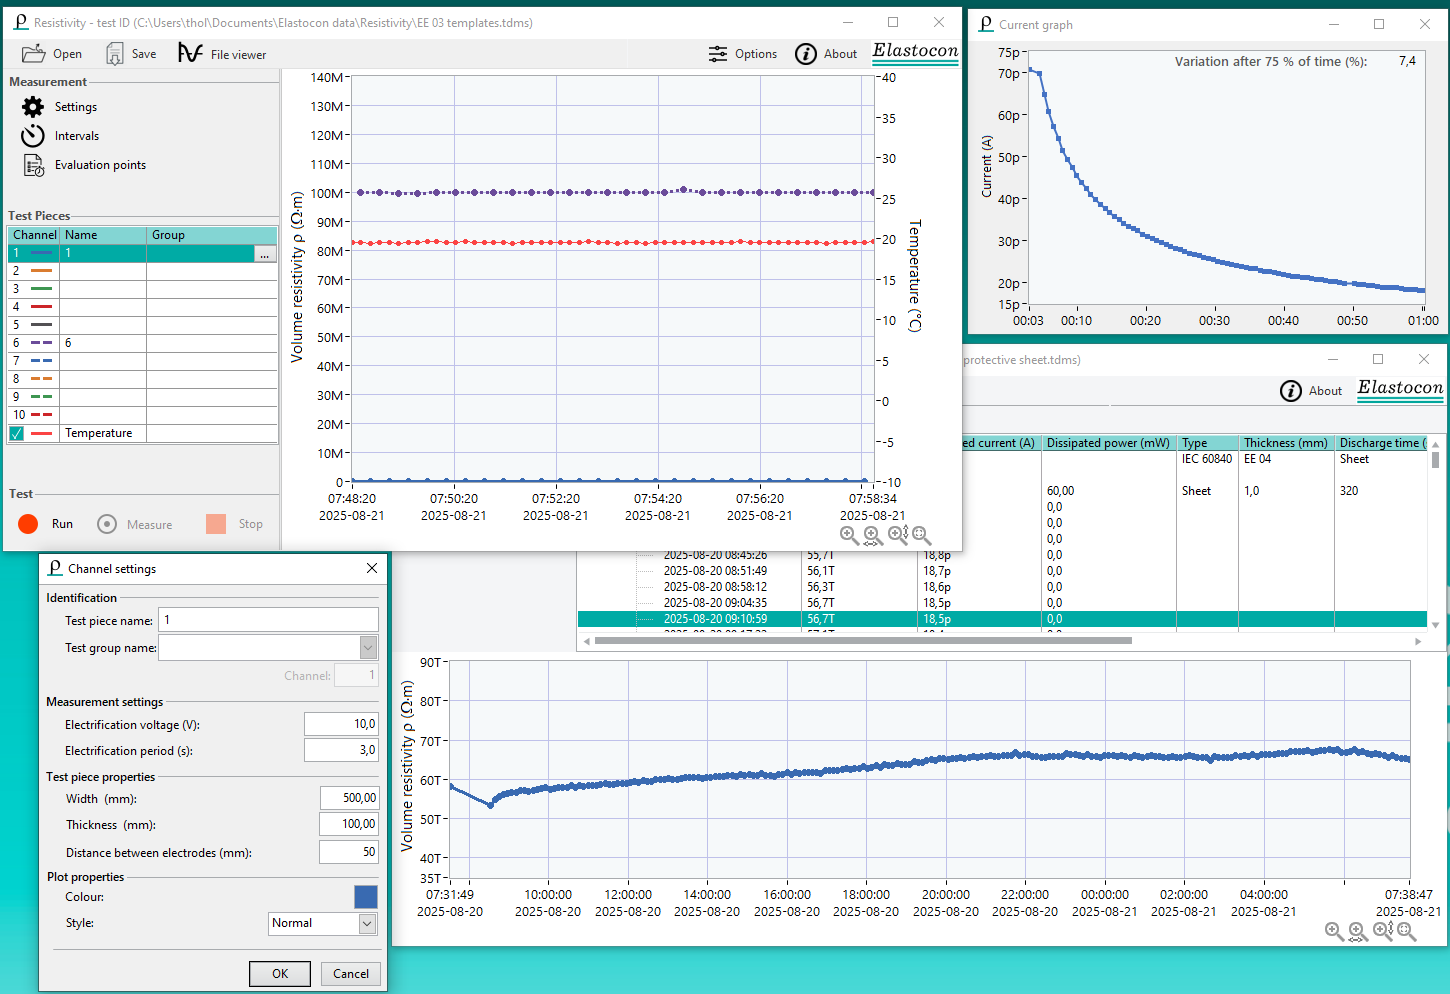Click the Evaluation points icon
Image resolution: width=1450 pixels, height=994 pixels.
click(33, 165)
